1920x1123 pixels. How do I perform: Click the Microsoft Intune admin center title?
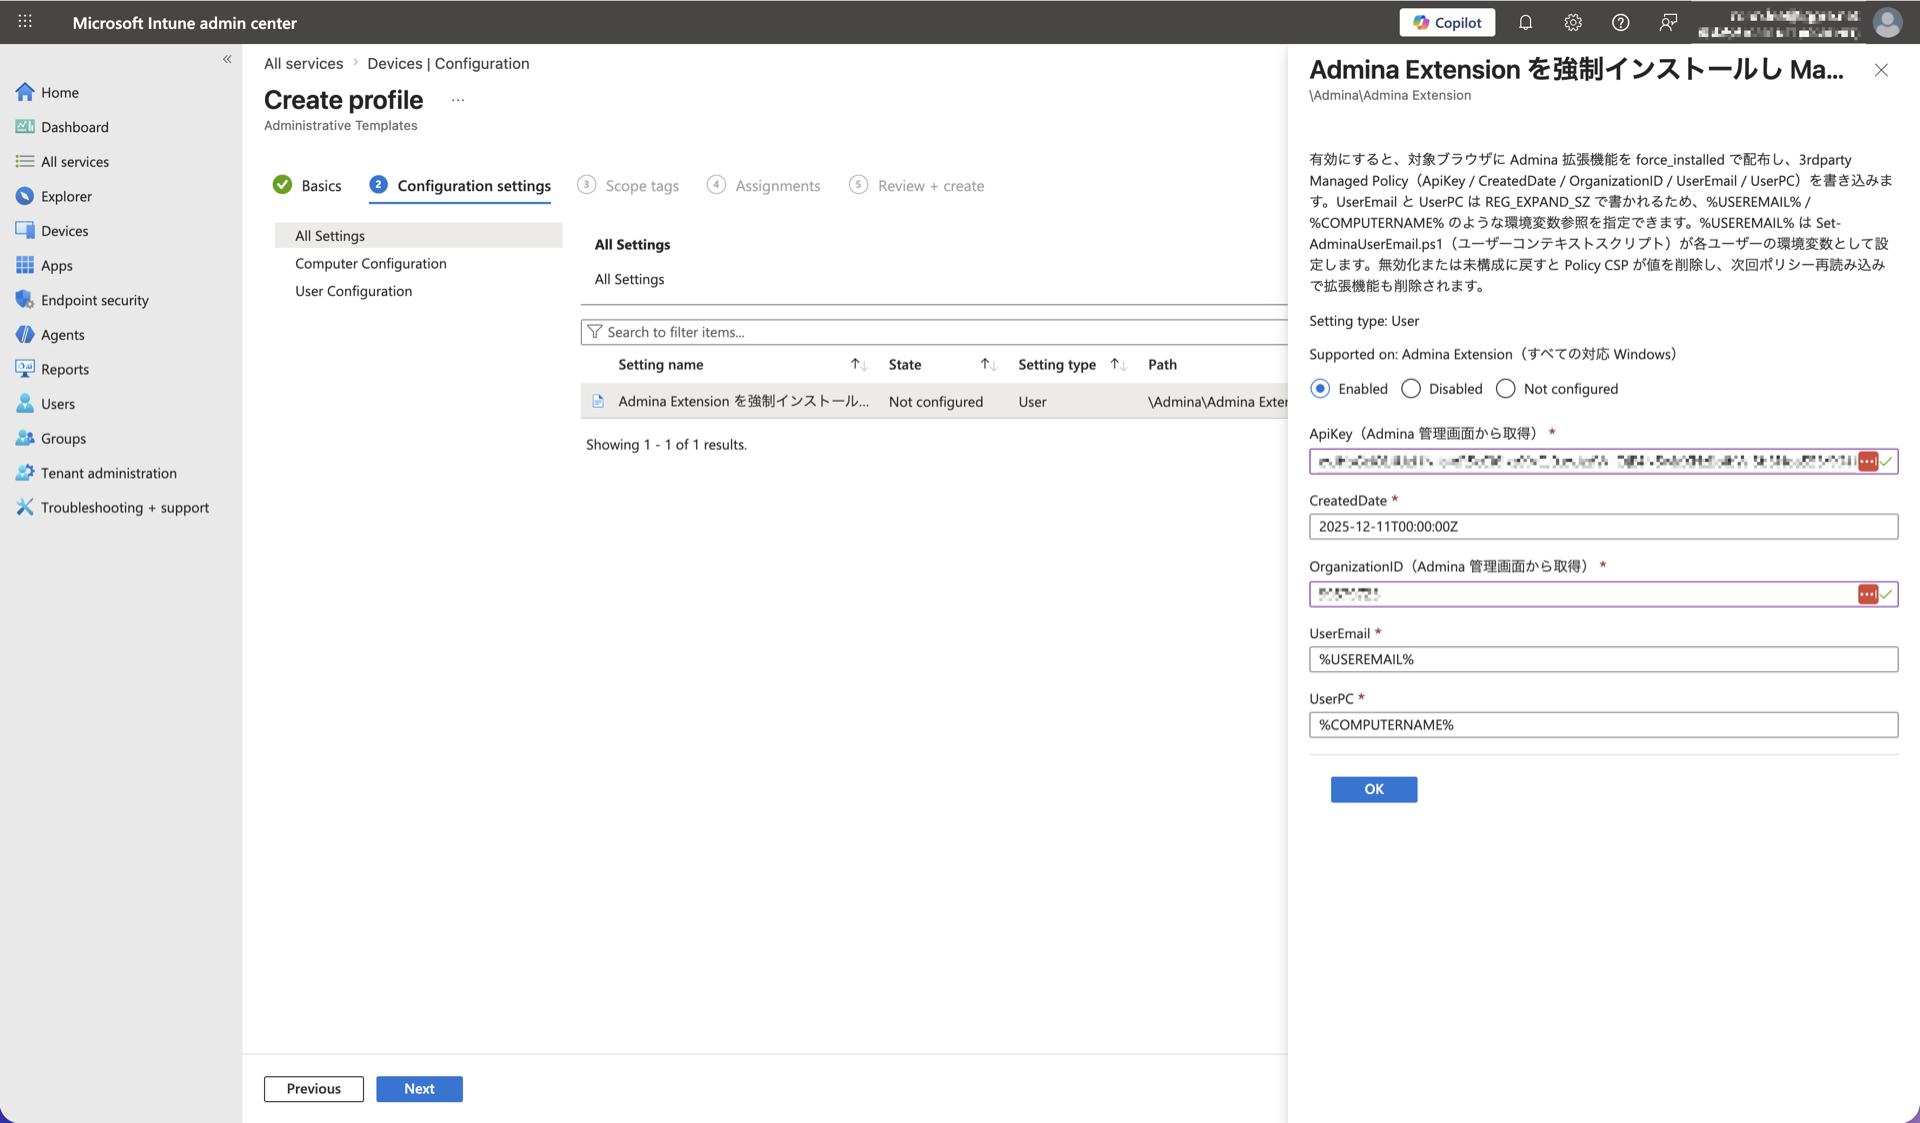[185, 22]
